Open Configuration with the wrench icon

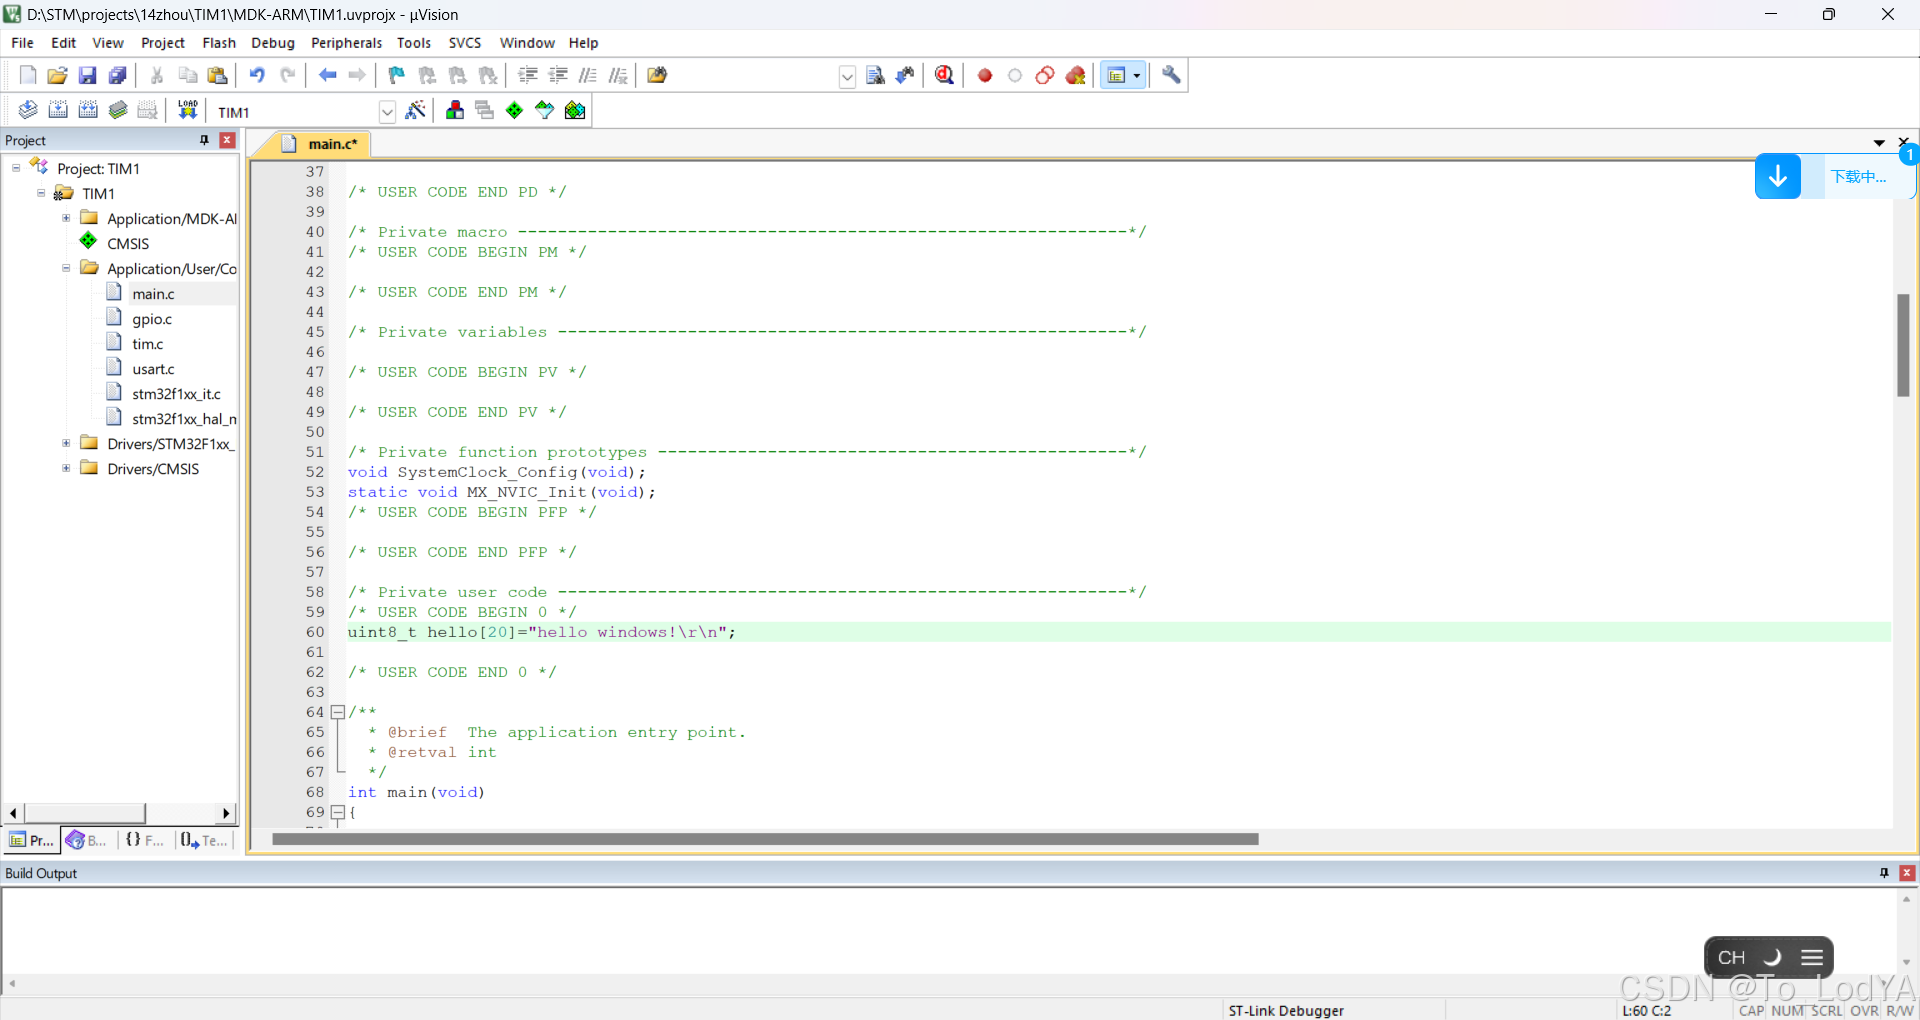(x=1171, y=75)
